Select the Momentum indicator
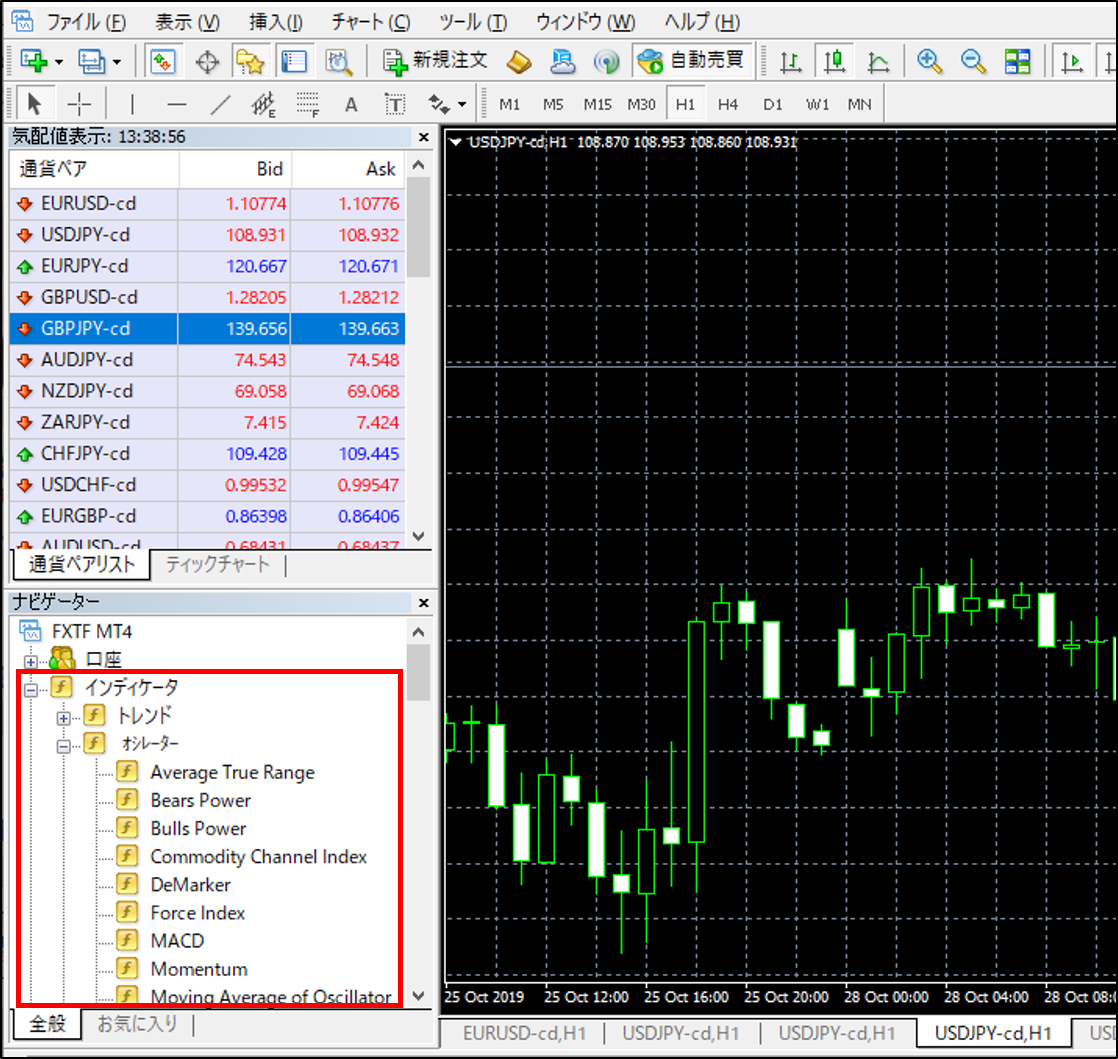The height and width of the screenshot is (1059, 1118). (200, 969)
